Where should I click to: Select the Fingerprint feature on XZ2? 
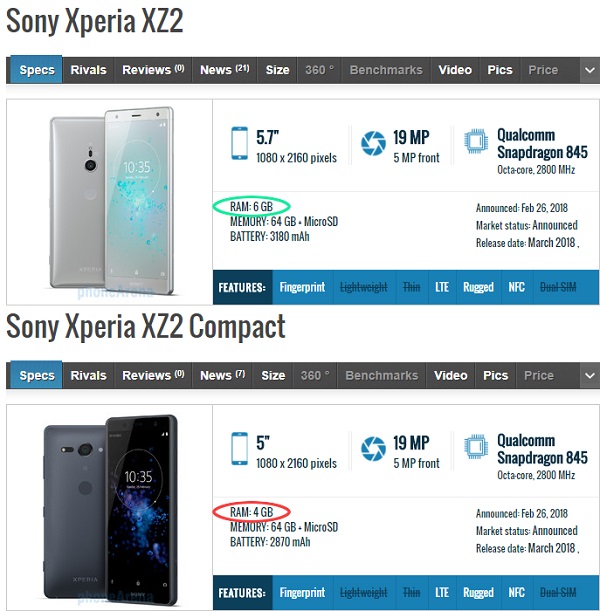coord(302,288)
